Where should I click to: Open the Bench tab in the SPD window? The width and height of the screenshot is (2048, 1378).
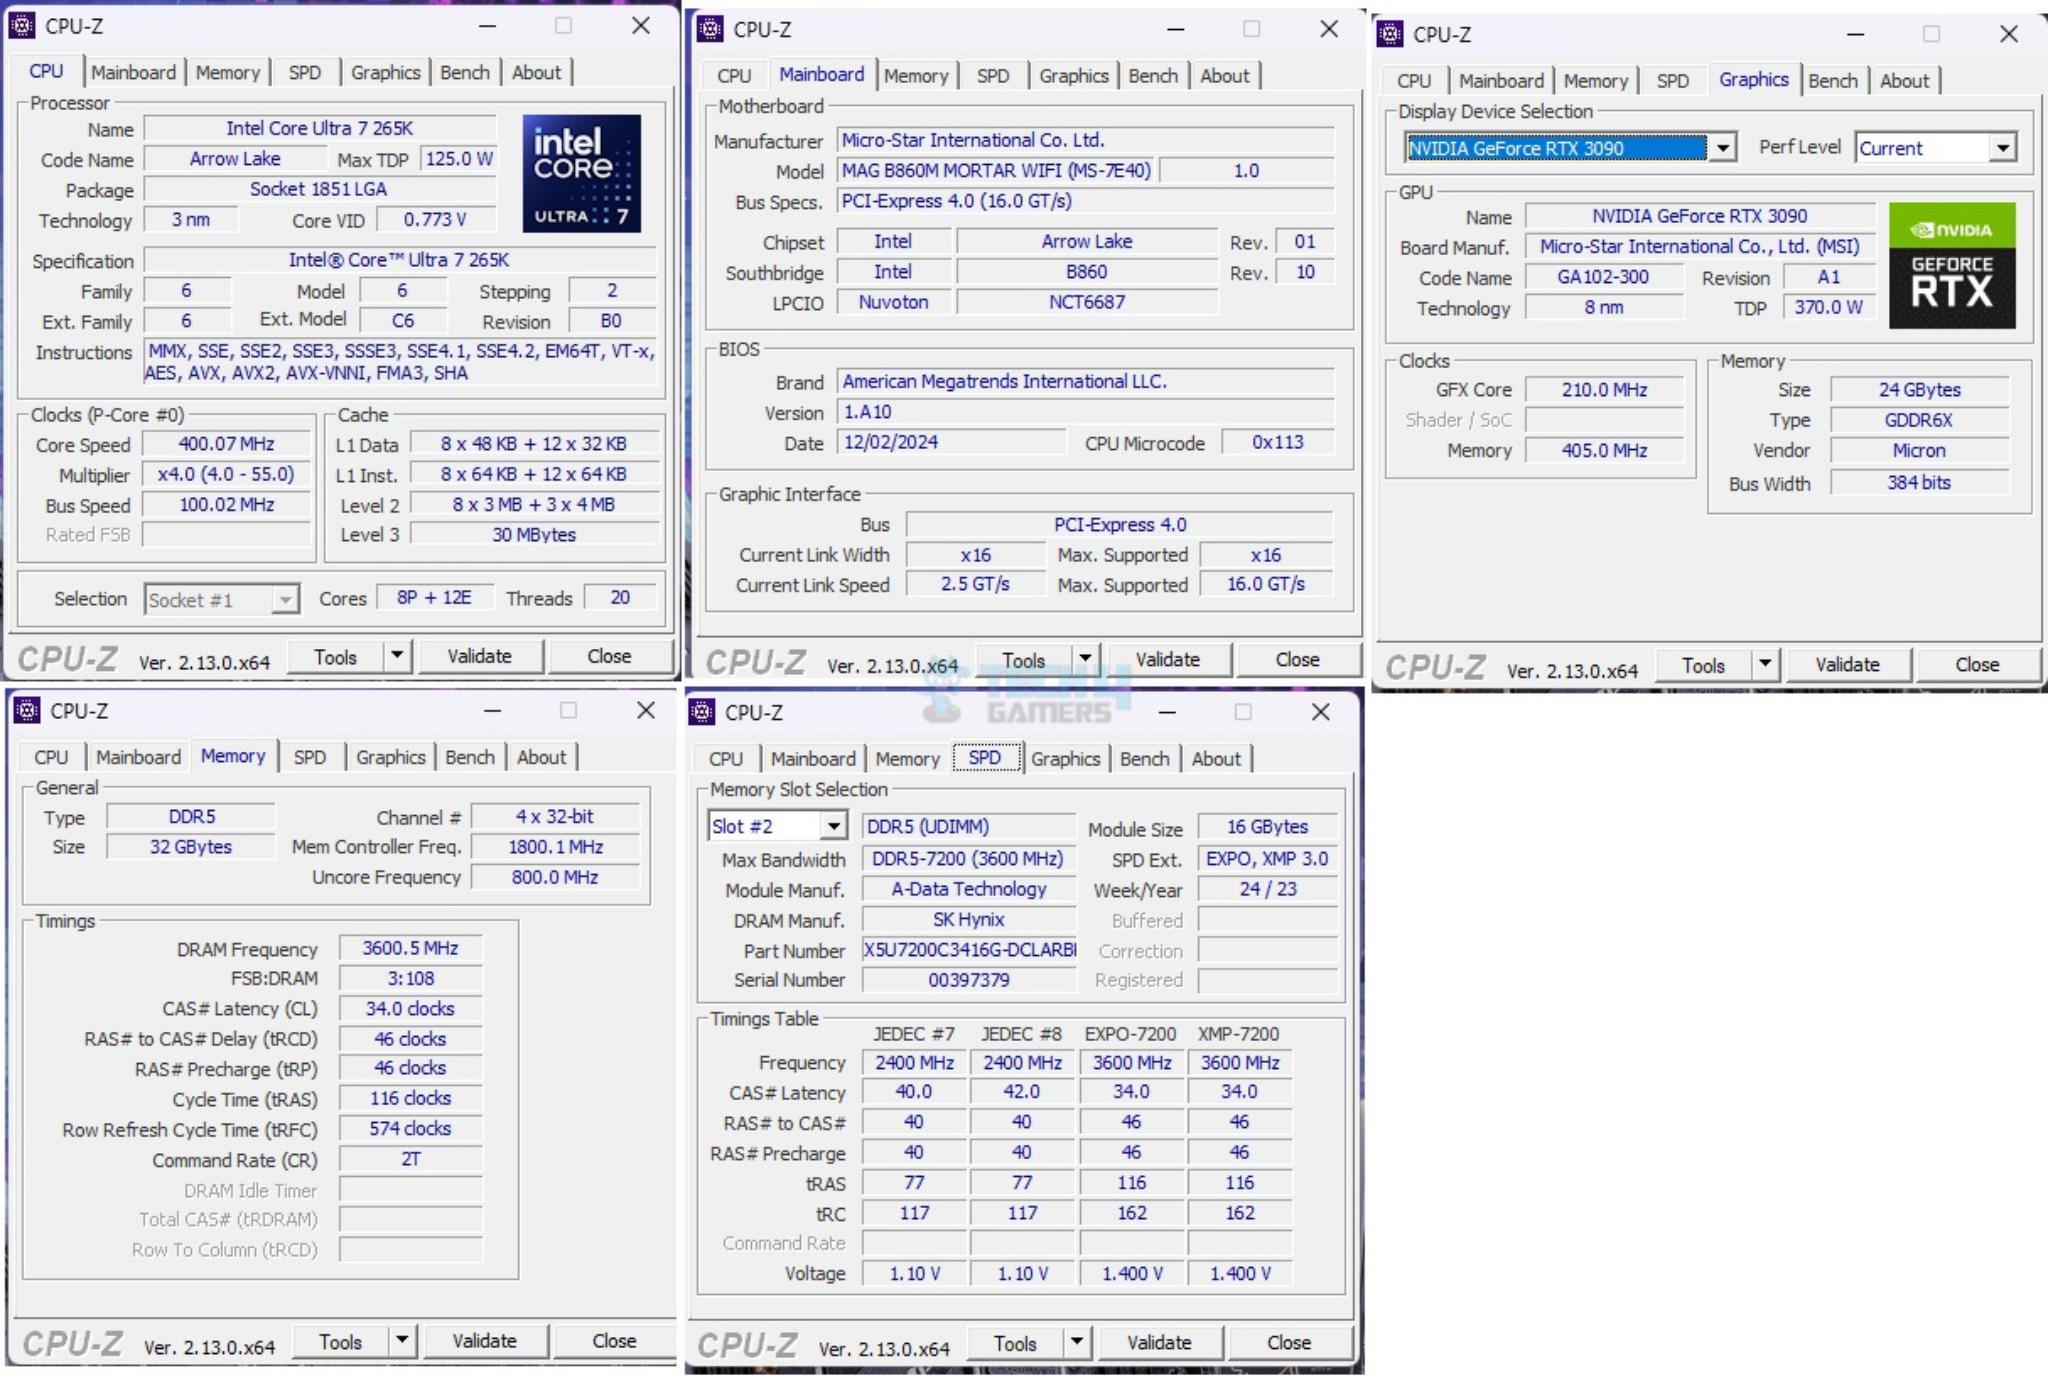(1144, 759)
